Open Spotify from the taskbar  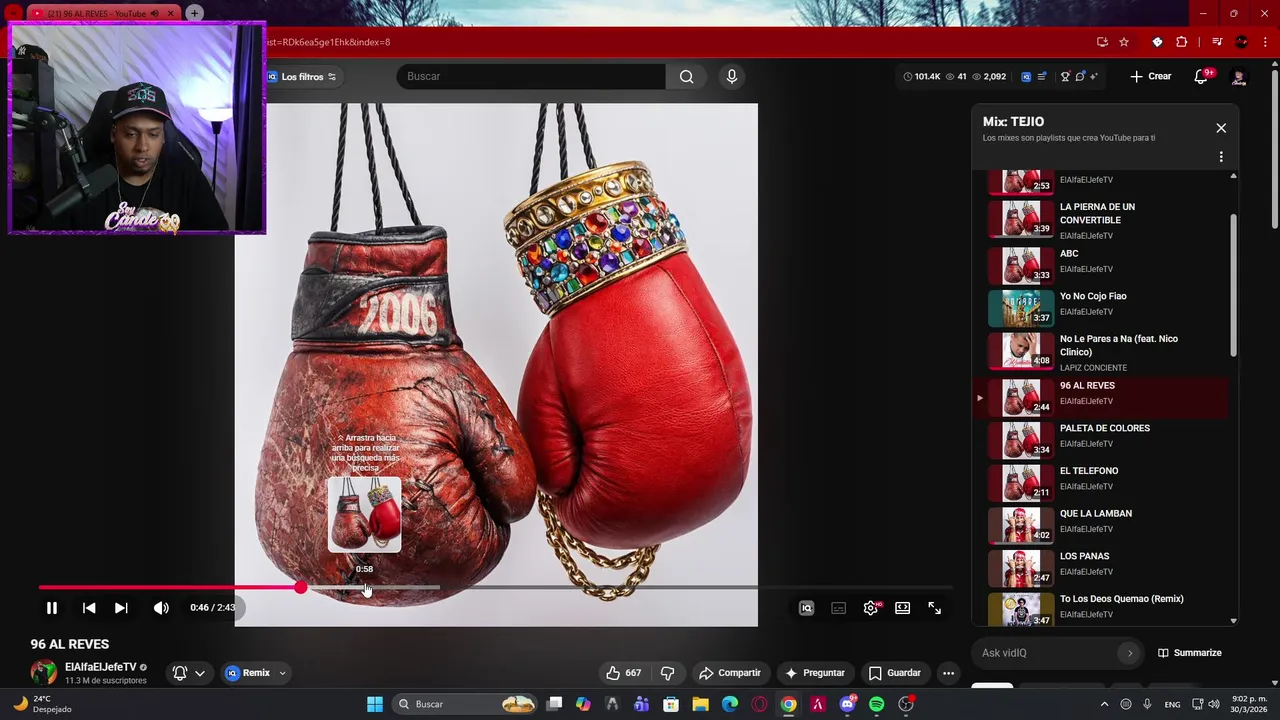[877, 704]
